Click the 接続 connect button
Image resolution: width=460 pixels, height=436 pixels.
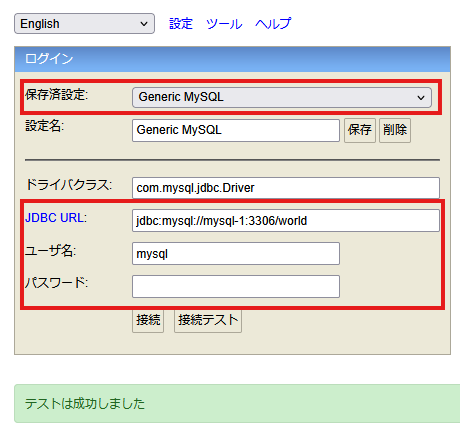148,320
